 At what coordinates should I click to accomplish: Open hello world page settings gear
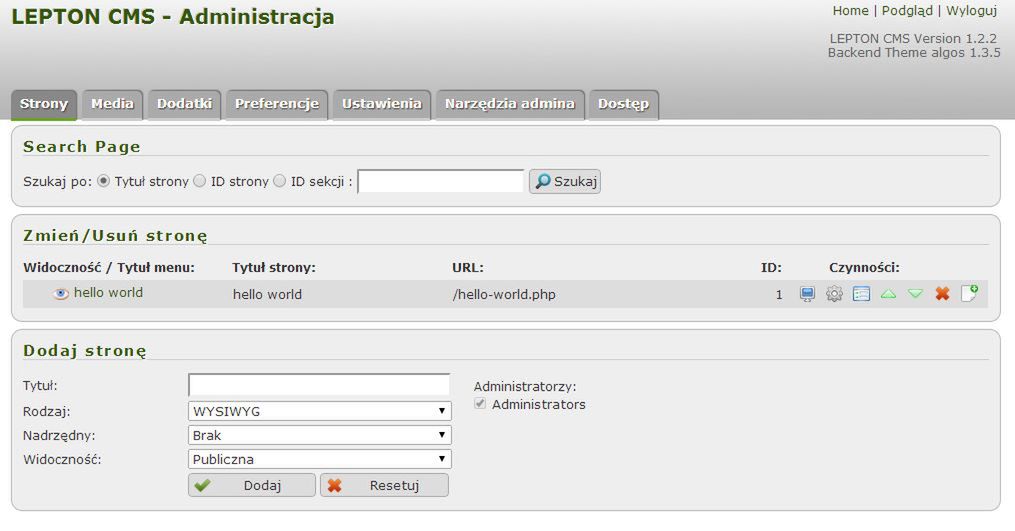834,294
